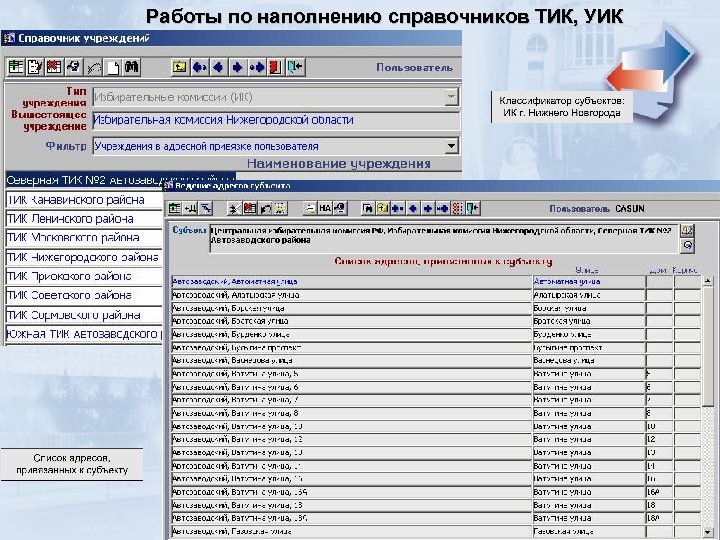Viewport: 720px width, 540px height.
Task: Open the Тип учреждения dropdown arrow
Action: [451, 97]
